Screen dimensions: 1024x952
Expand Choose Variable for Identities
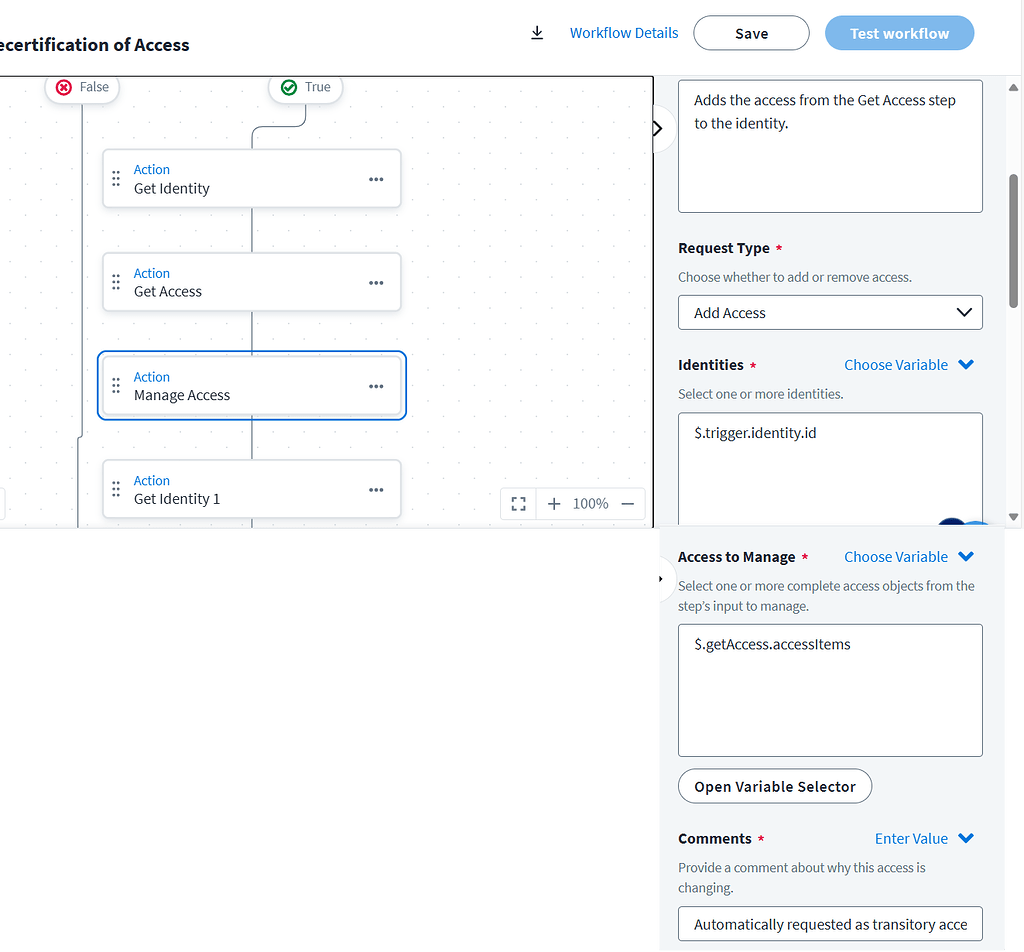coord(908,364)
